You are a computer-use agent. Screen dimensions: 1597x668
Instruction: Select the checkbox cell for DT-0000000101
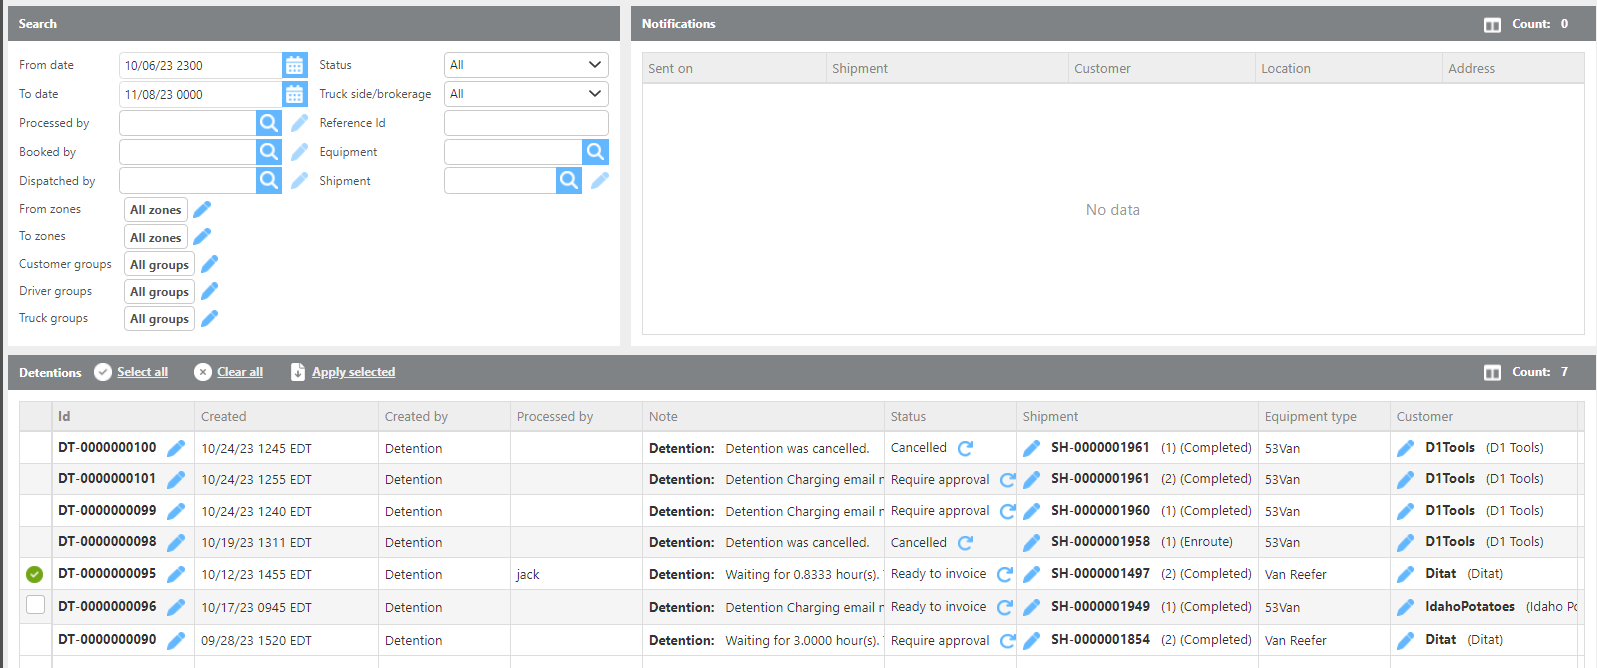[x=35, y=479]
